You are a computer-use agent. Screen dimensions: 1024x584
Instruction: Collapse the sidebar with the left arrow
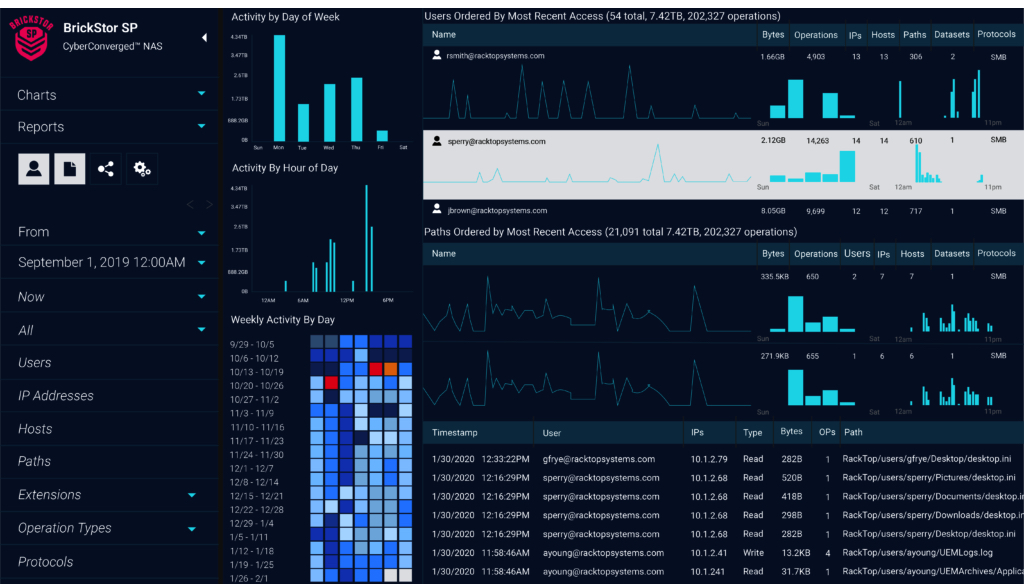204,38
